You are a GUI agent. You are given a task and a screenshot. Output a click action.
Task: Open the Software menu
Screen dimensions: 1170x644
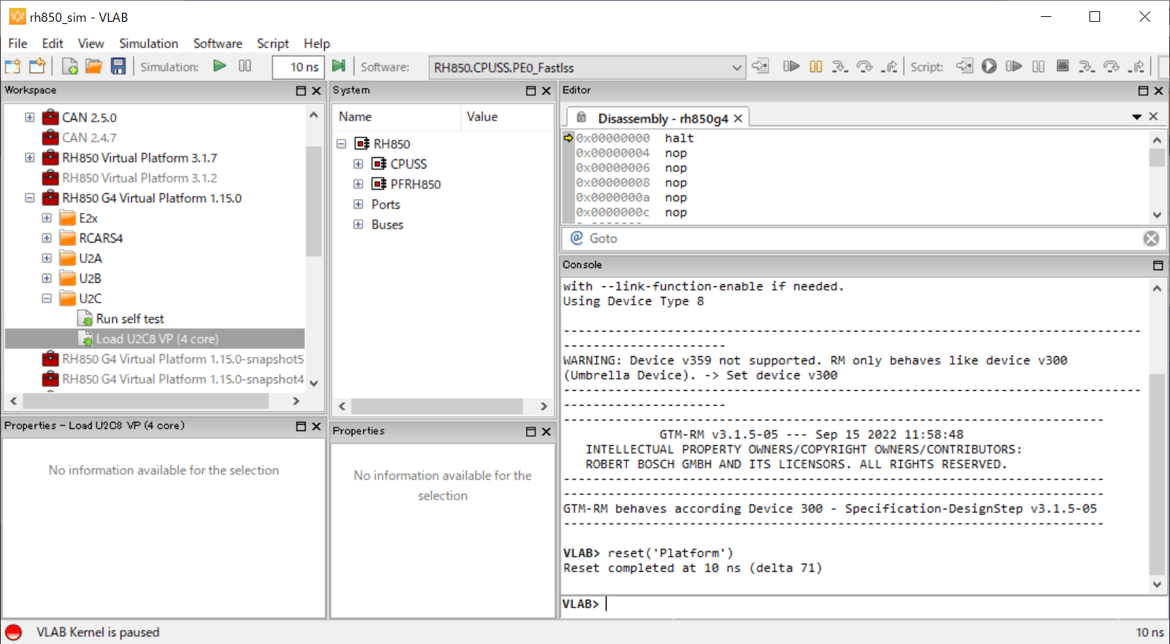(x=217, y=43)
